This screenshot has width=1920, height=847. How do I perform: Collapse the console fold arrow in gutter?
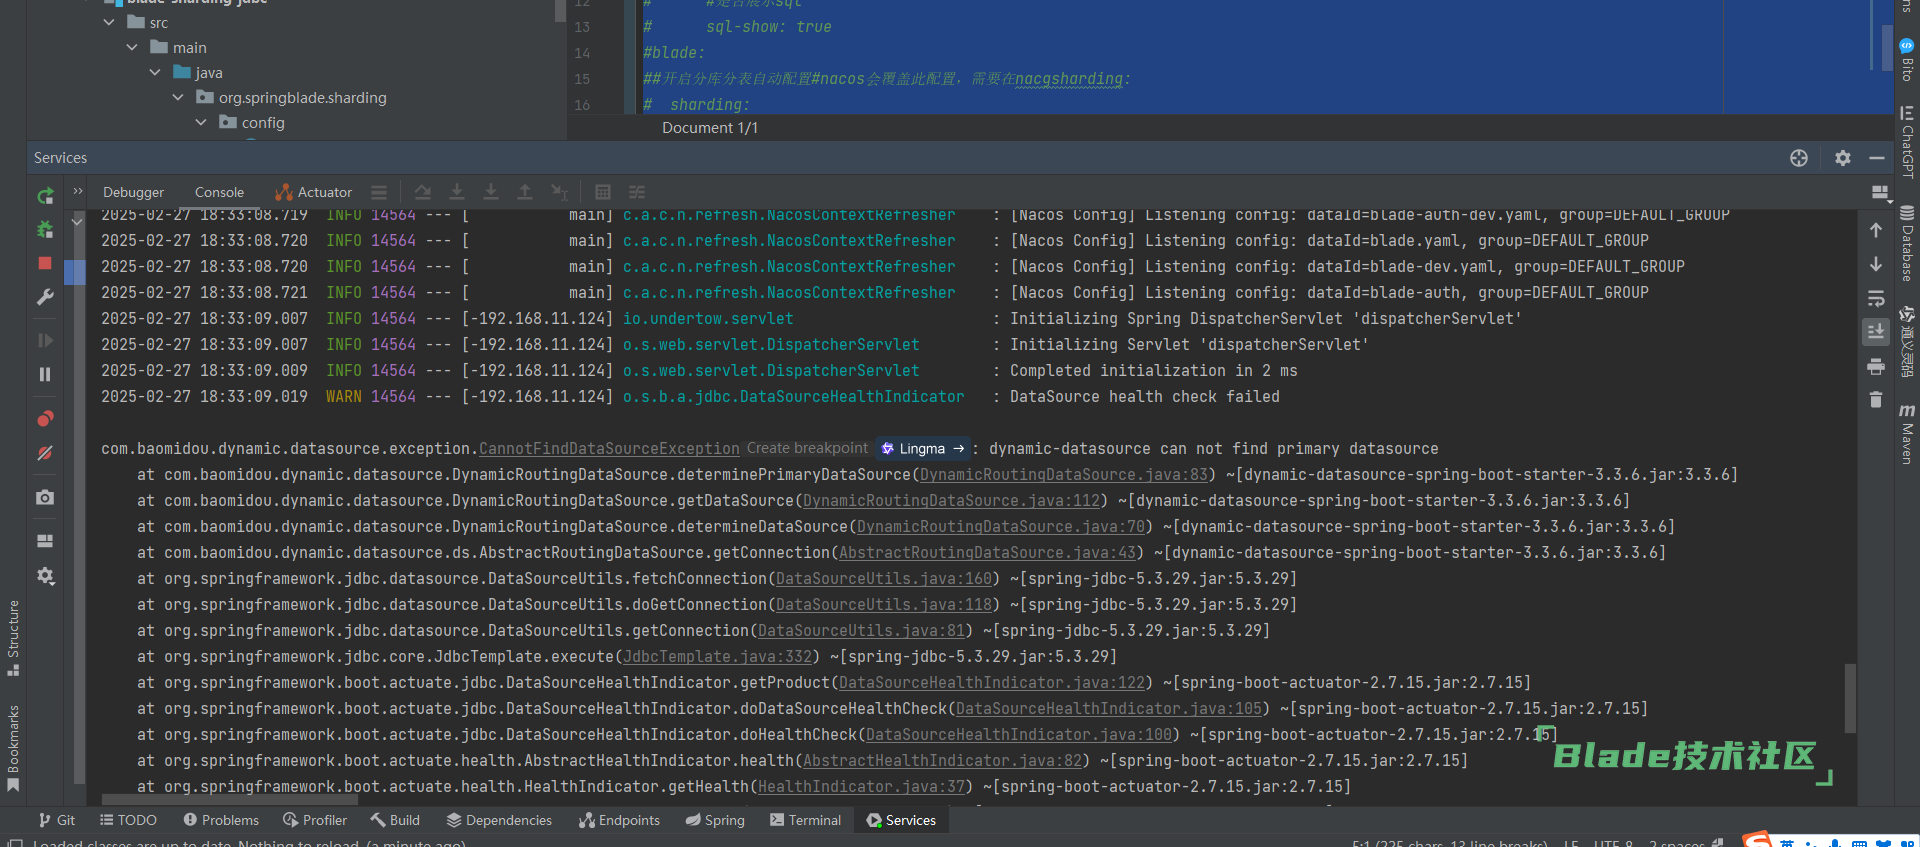(x=77, y=220)
